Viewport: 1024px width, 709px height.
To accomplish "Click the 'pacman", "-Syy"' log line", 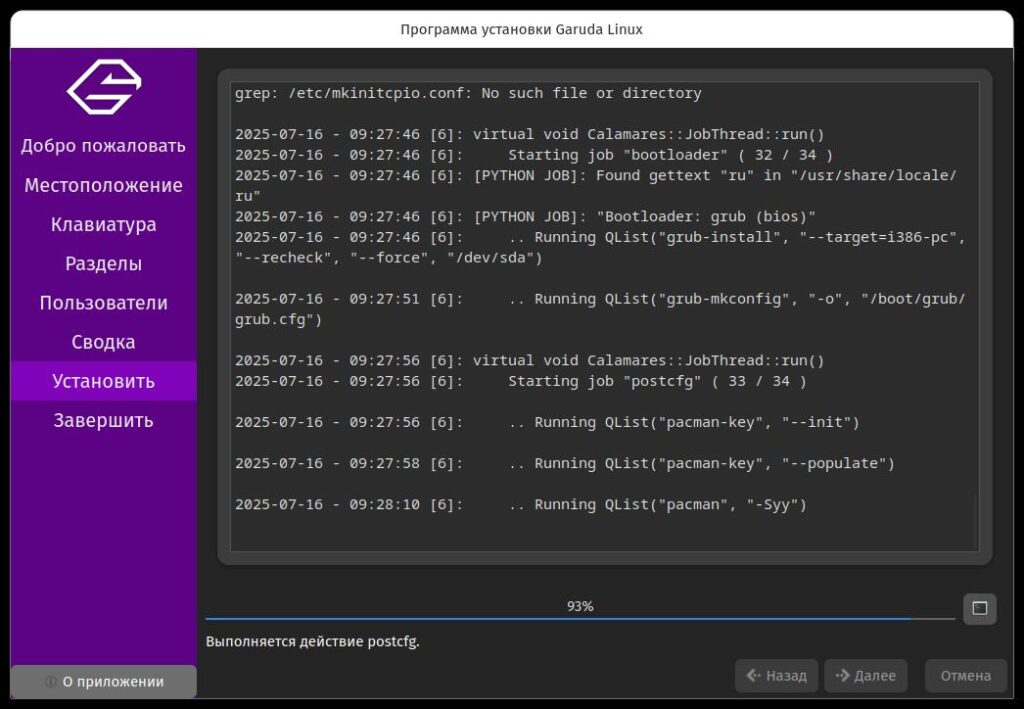I will [x=521, y=505].
